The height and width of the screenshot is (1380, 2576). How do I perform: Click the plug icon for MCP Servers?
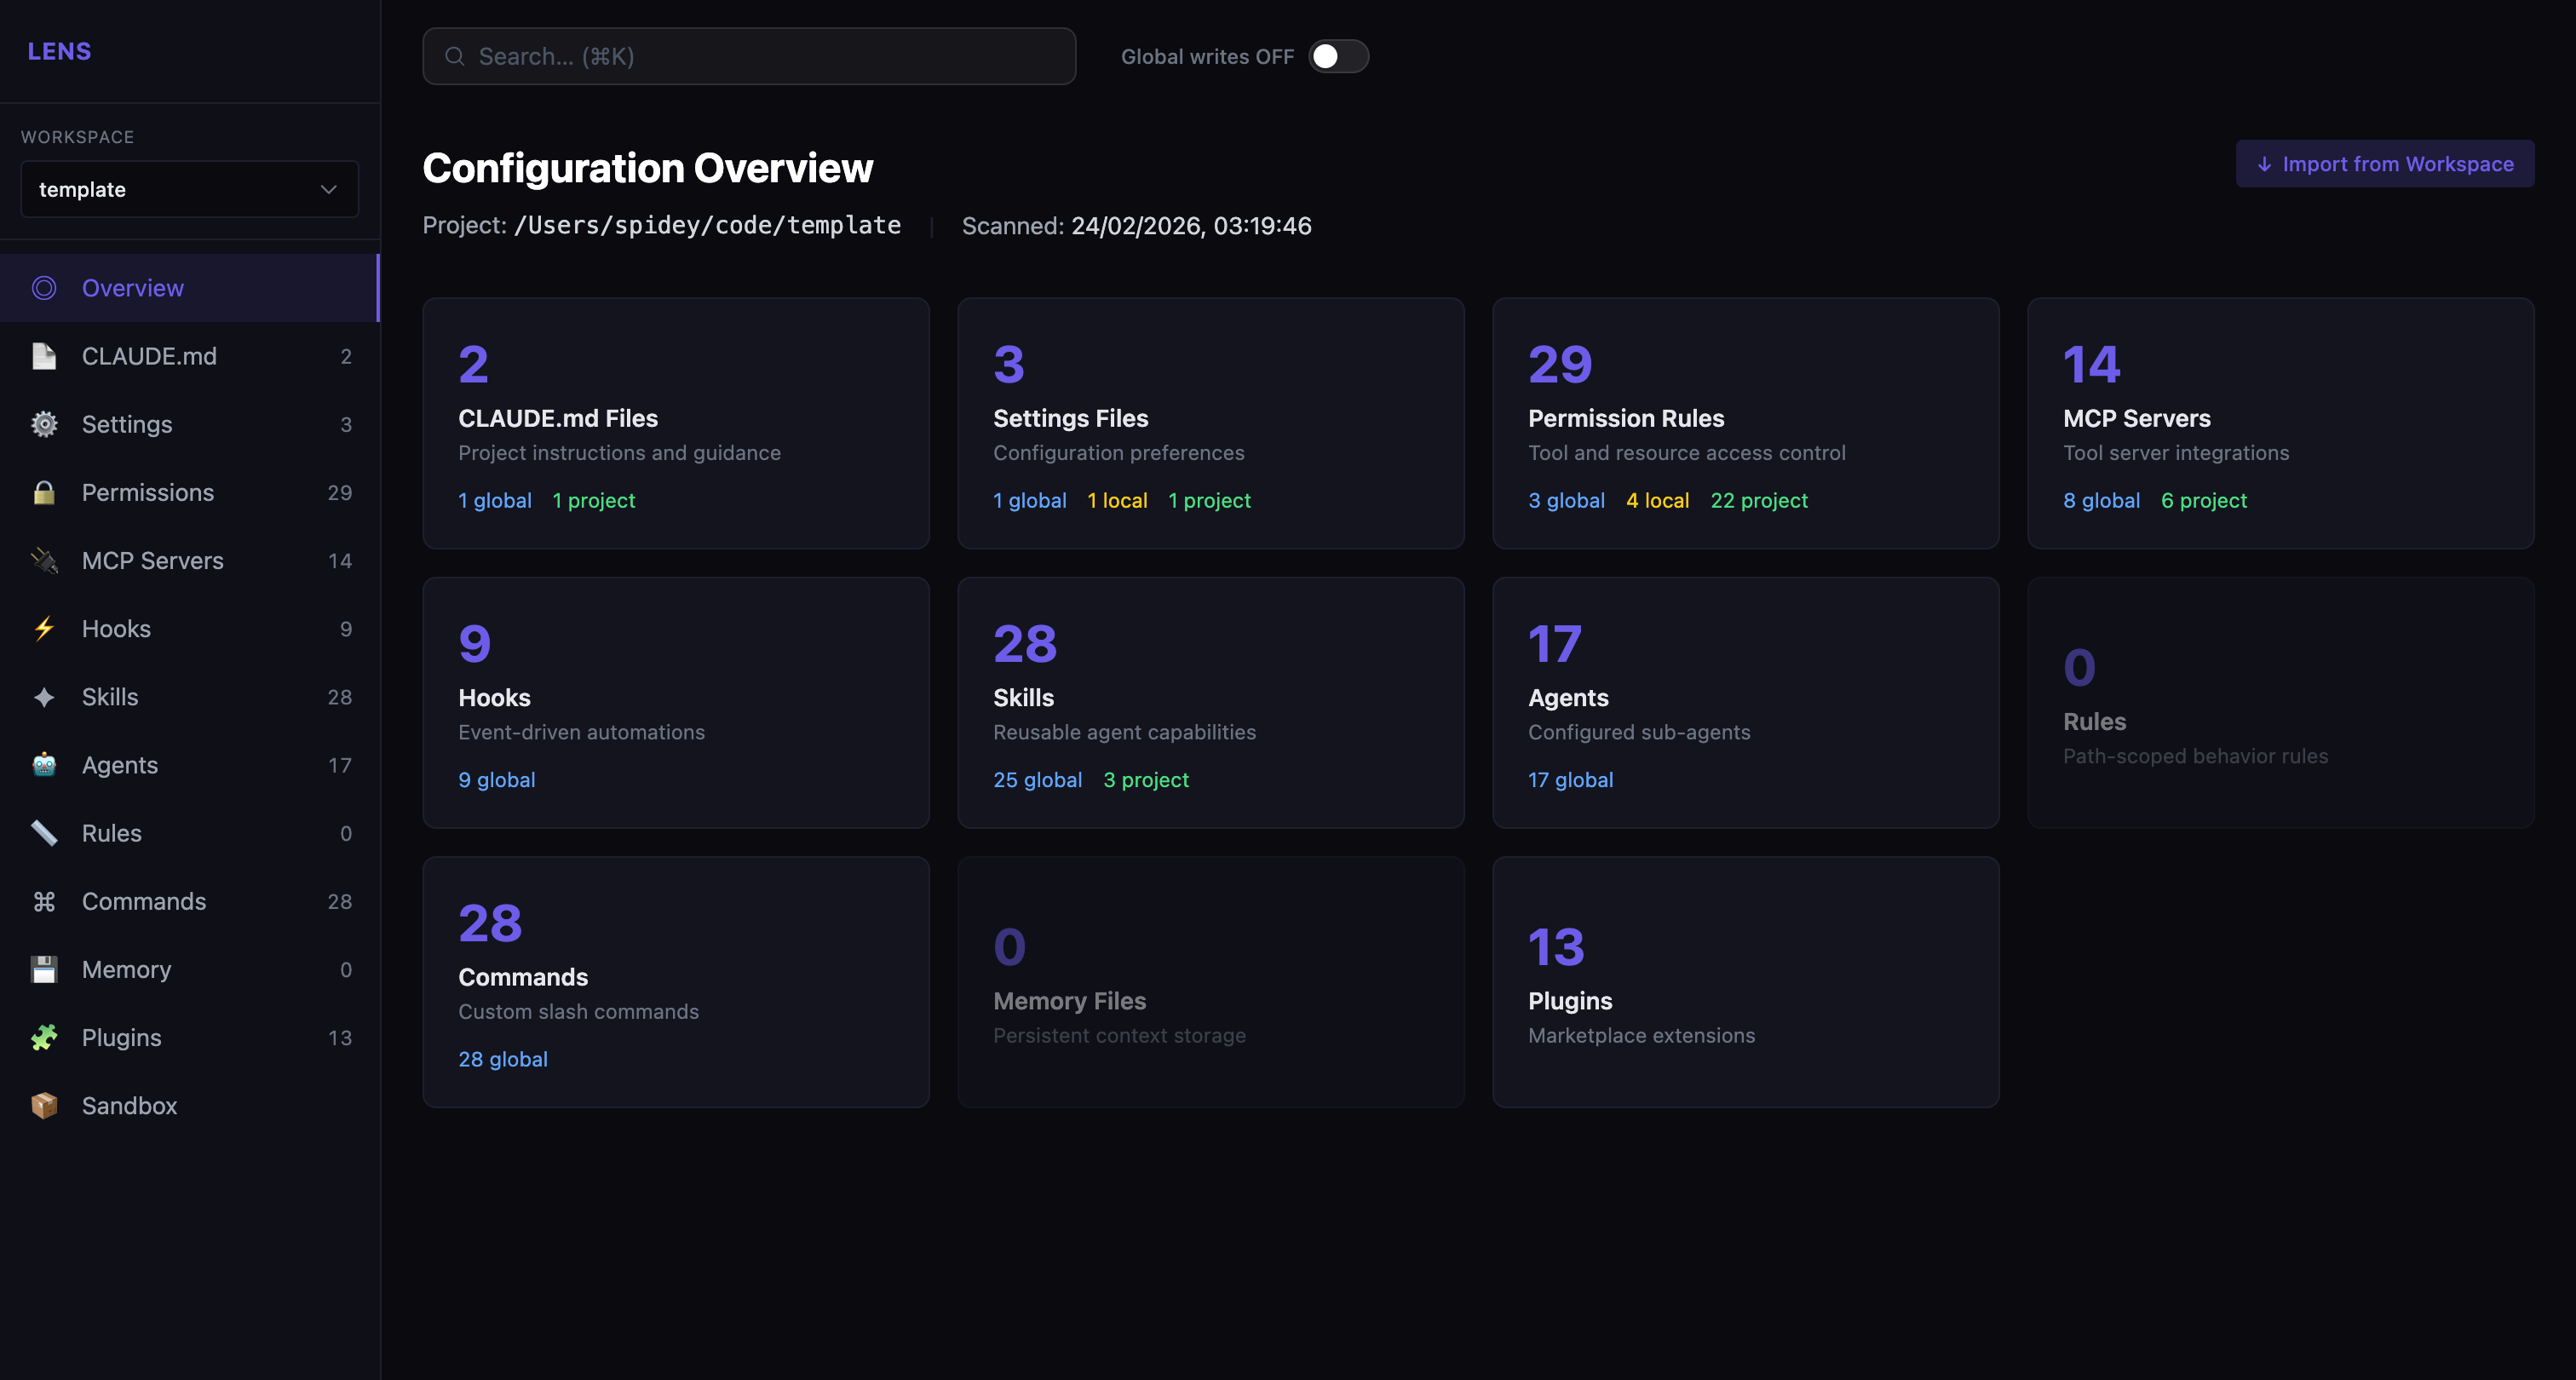44,561
